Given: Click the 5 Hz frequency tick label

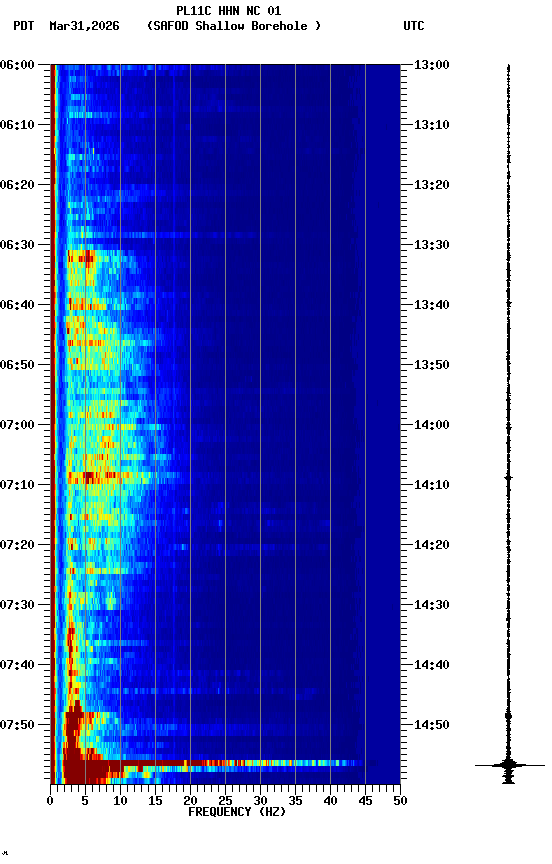Looking at the screenshot, I should [85, 801].
